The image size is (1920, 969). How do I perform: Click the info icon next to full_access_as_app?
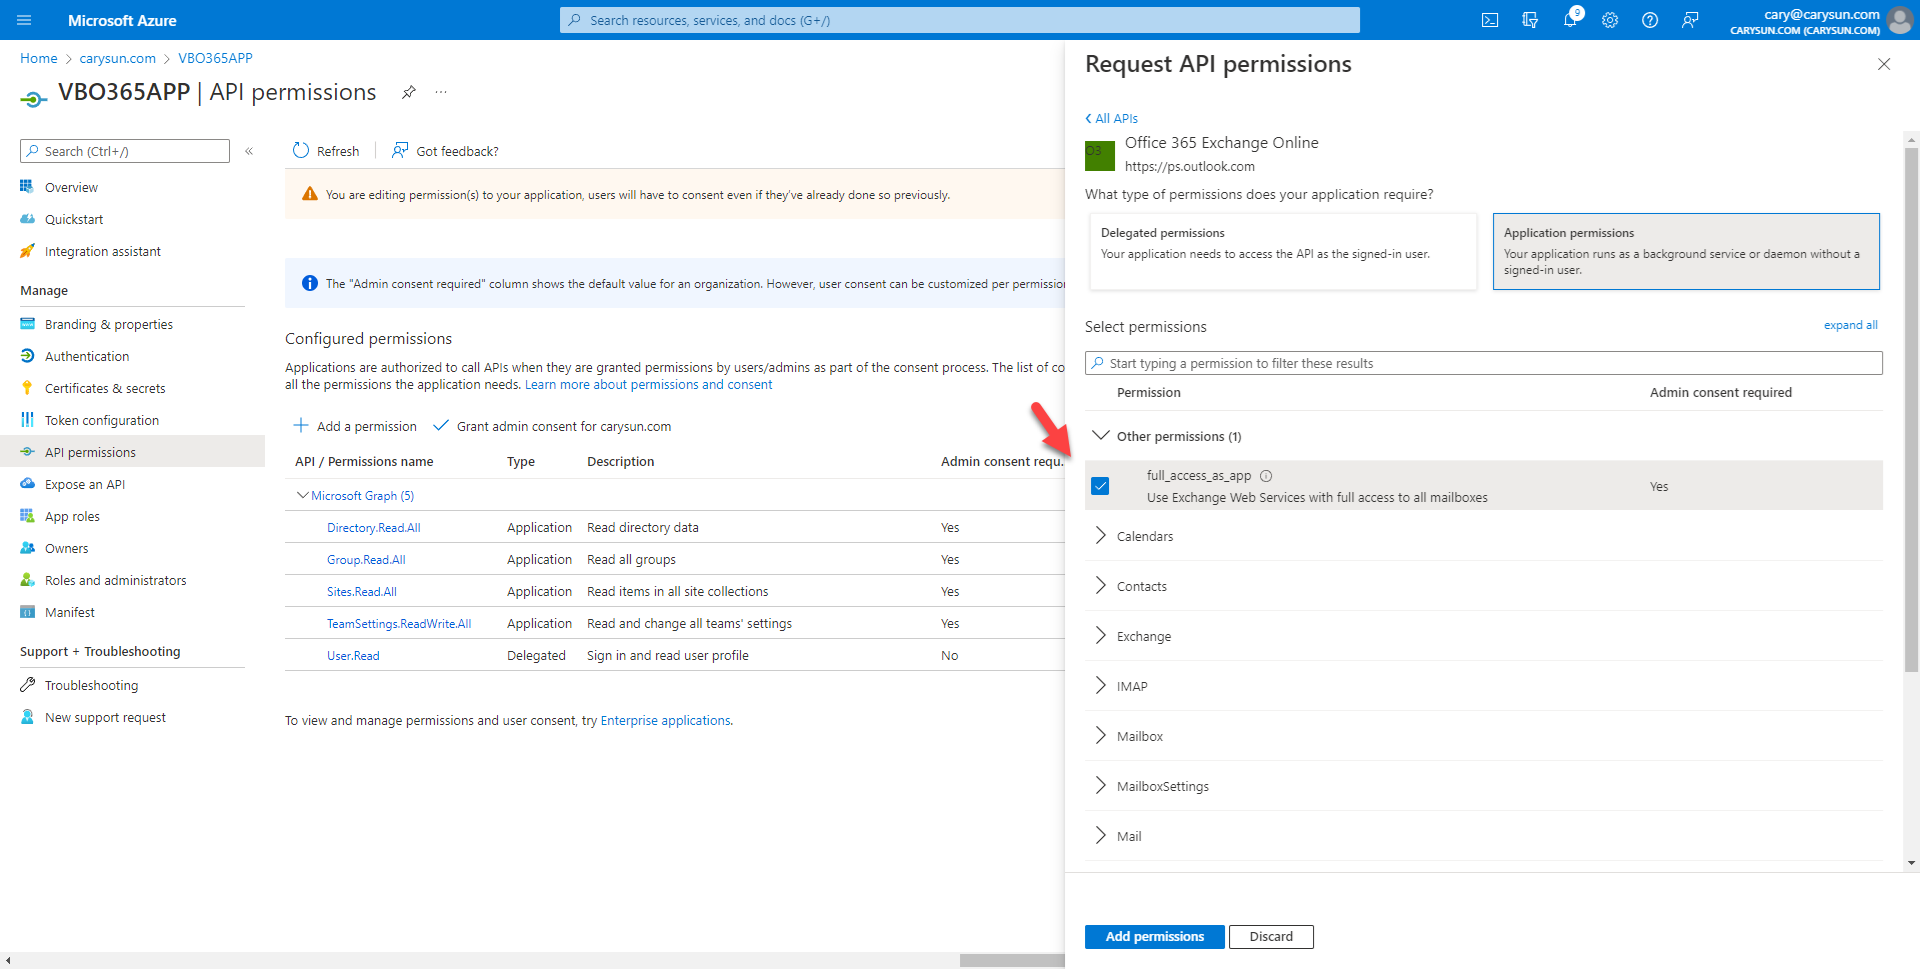[x=1266, y=476]
